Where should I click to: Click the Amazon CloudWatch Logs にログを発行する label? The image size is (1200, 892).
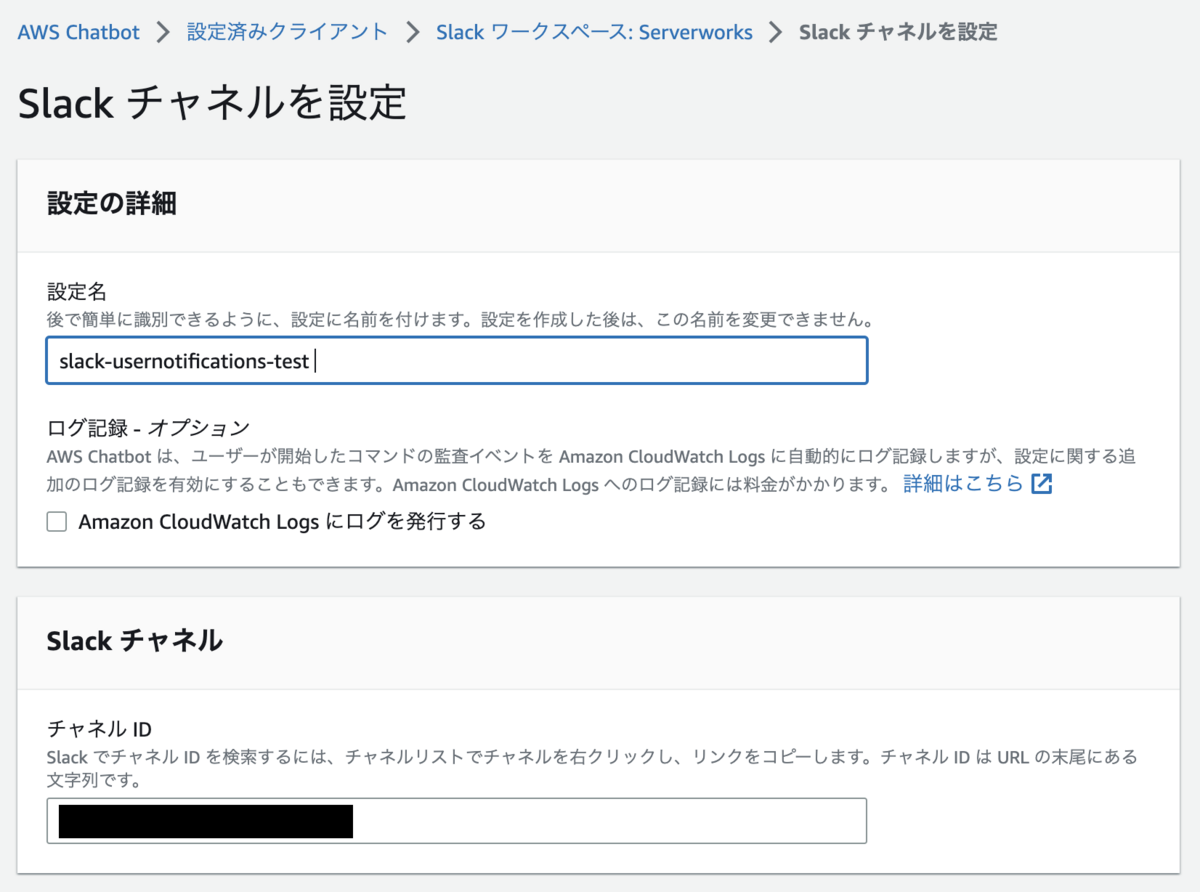pos(282,521)
